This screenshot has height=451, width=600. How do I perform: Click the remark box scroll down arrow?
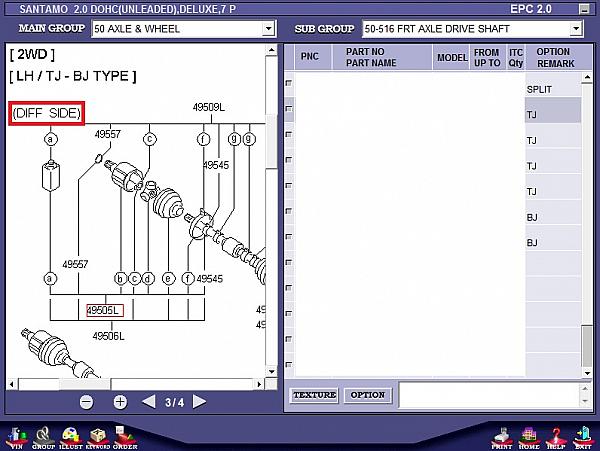point(585,401)
